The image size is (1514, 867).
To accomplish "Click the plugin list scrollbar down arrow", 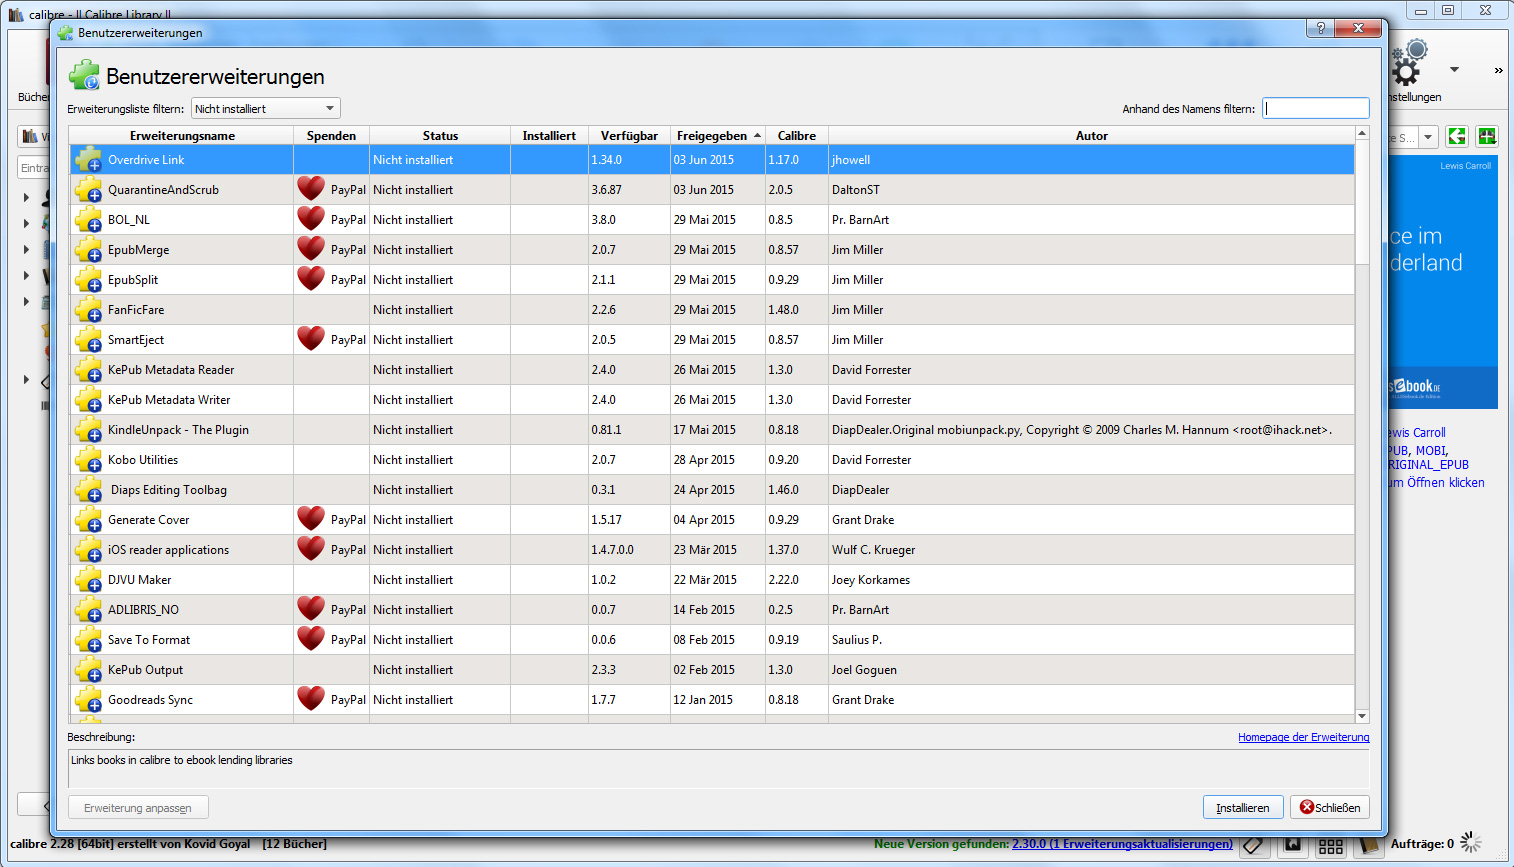I will (1362, 716).
